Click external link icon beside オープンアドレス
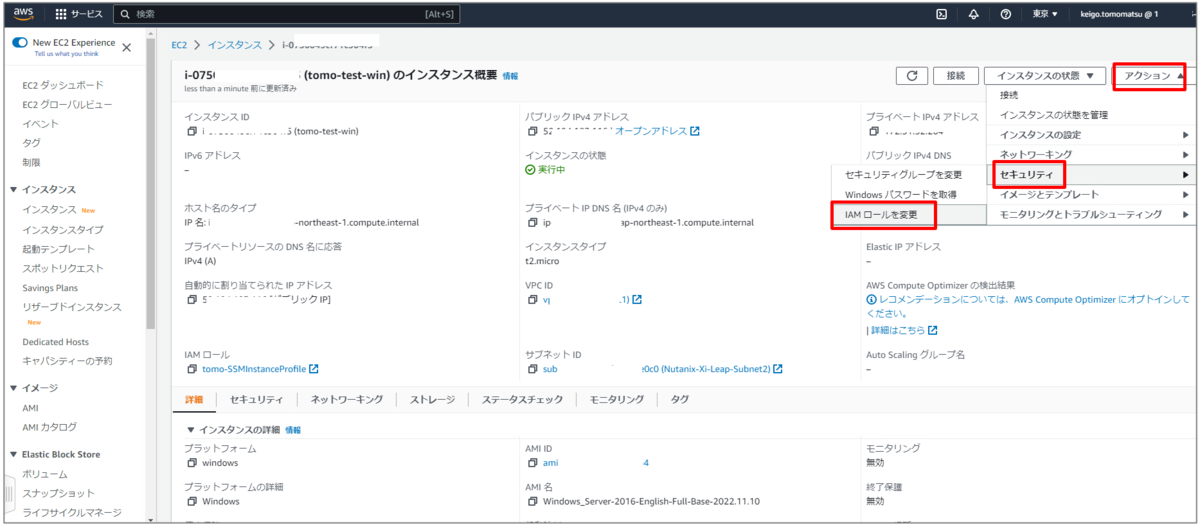 [x=694, y=131]
